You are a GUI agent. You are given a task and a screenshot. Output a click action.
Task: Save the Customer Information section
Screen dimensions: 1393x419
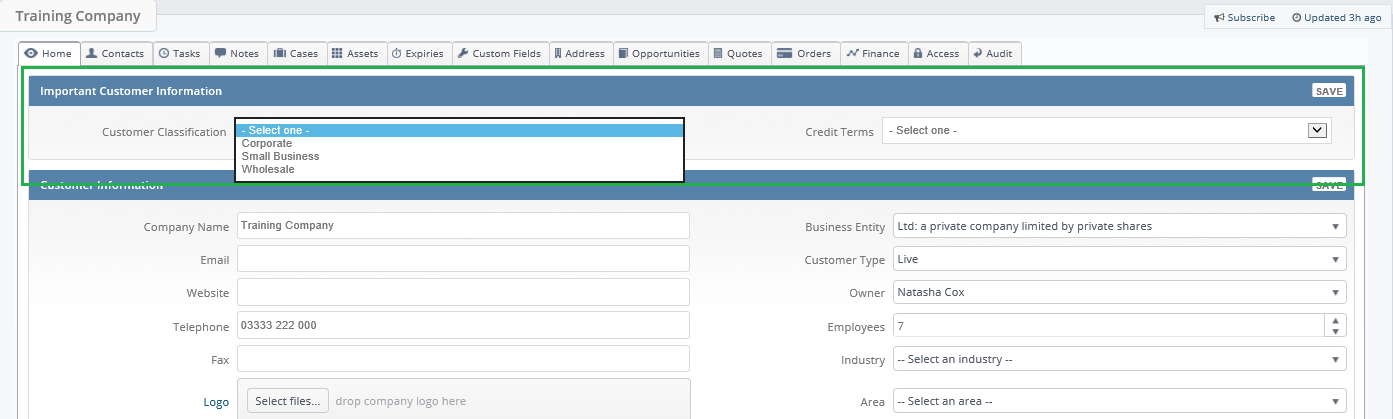click(x=1329, y=185)
